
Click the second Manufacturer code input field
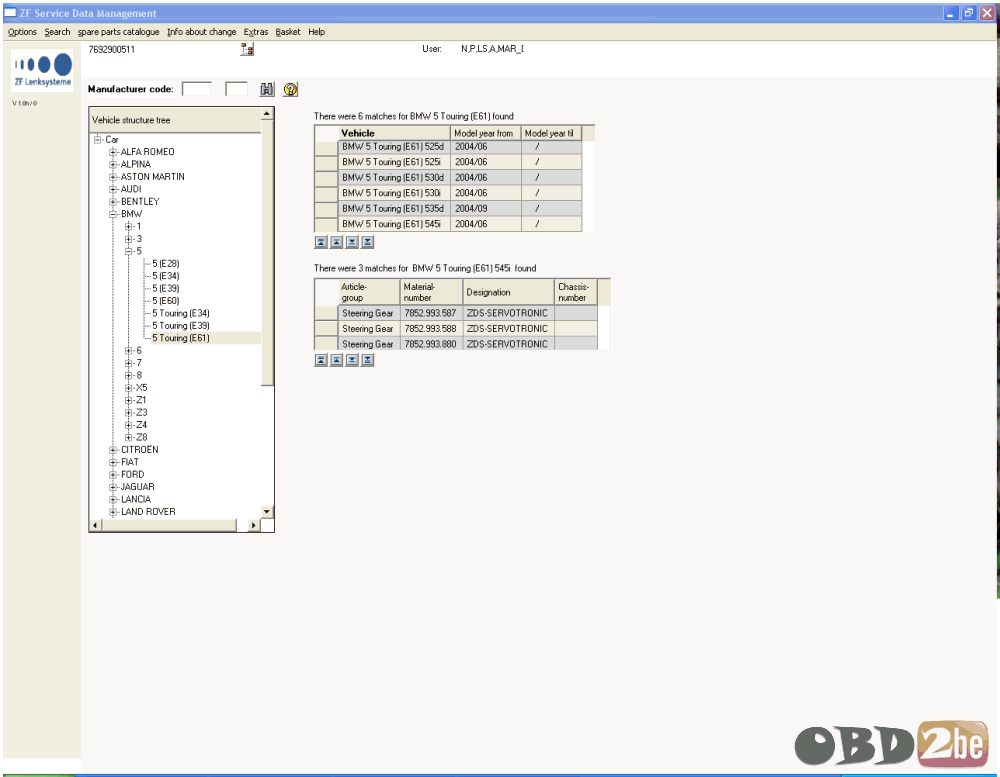pos(236,89)
